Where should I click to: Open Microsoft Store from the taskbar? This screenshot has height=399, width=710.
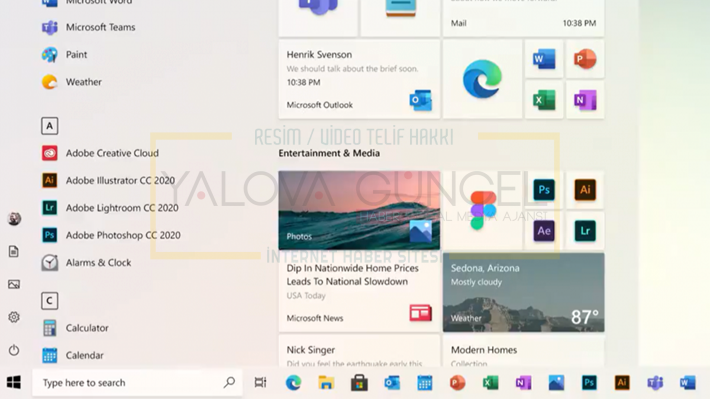pyautogui.click(x=359, y=383)
